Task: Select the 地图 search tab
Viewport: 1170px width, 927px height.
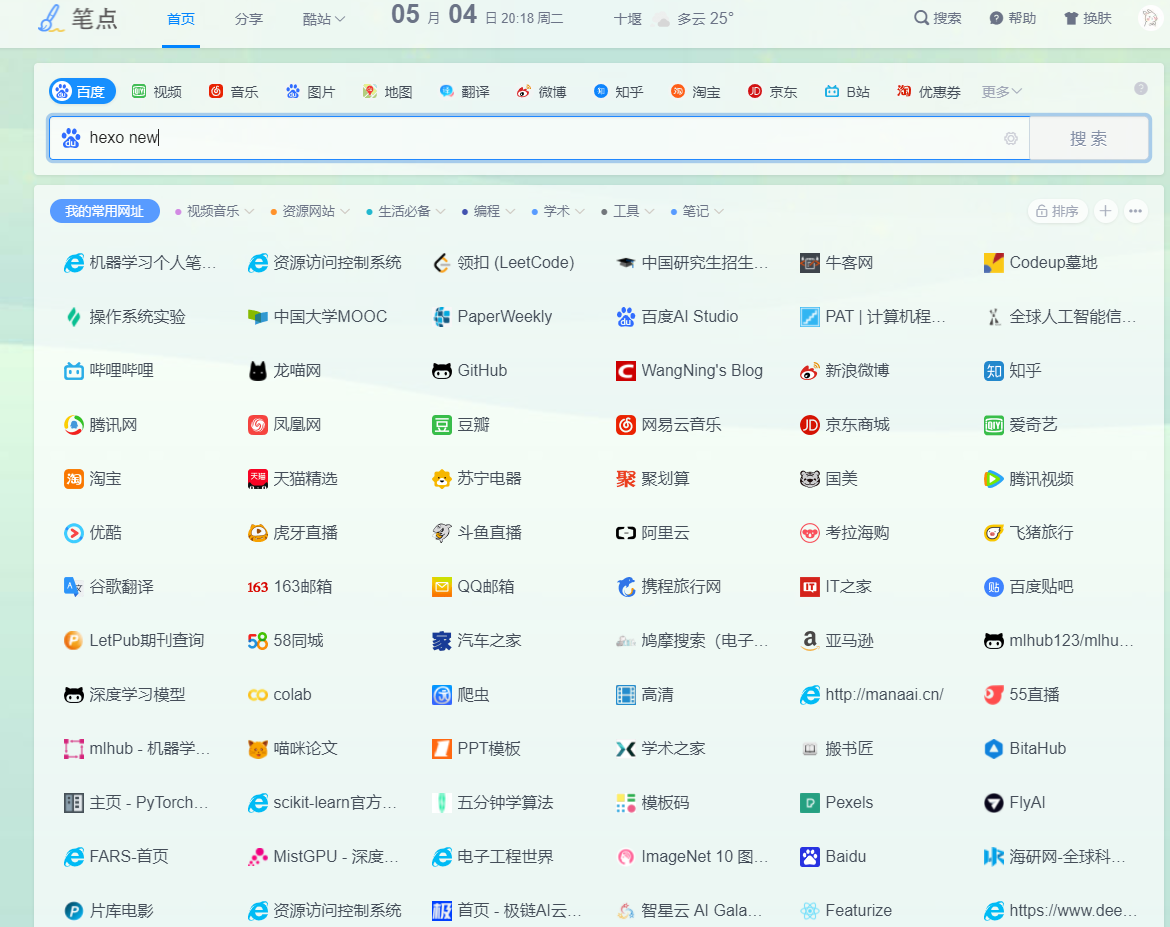Action: point(387,92)
